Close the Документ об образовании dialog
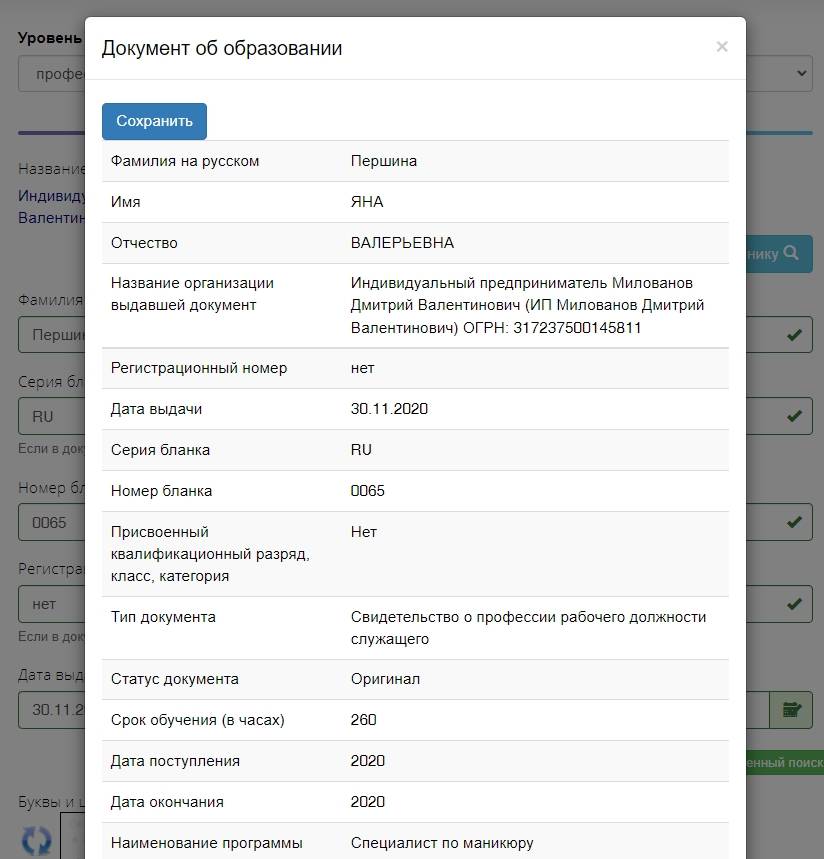 722,46
